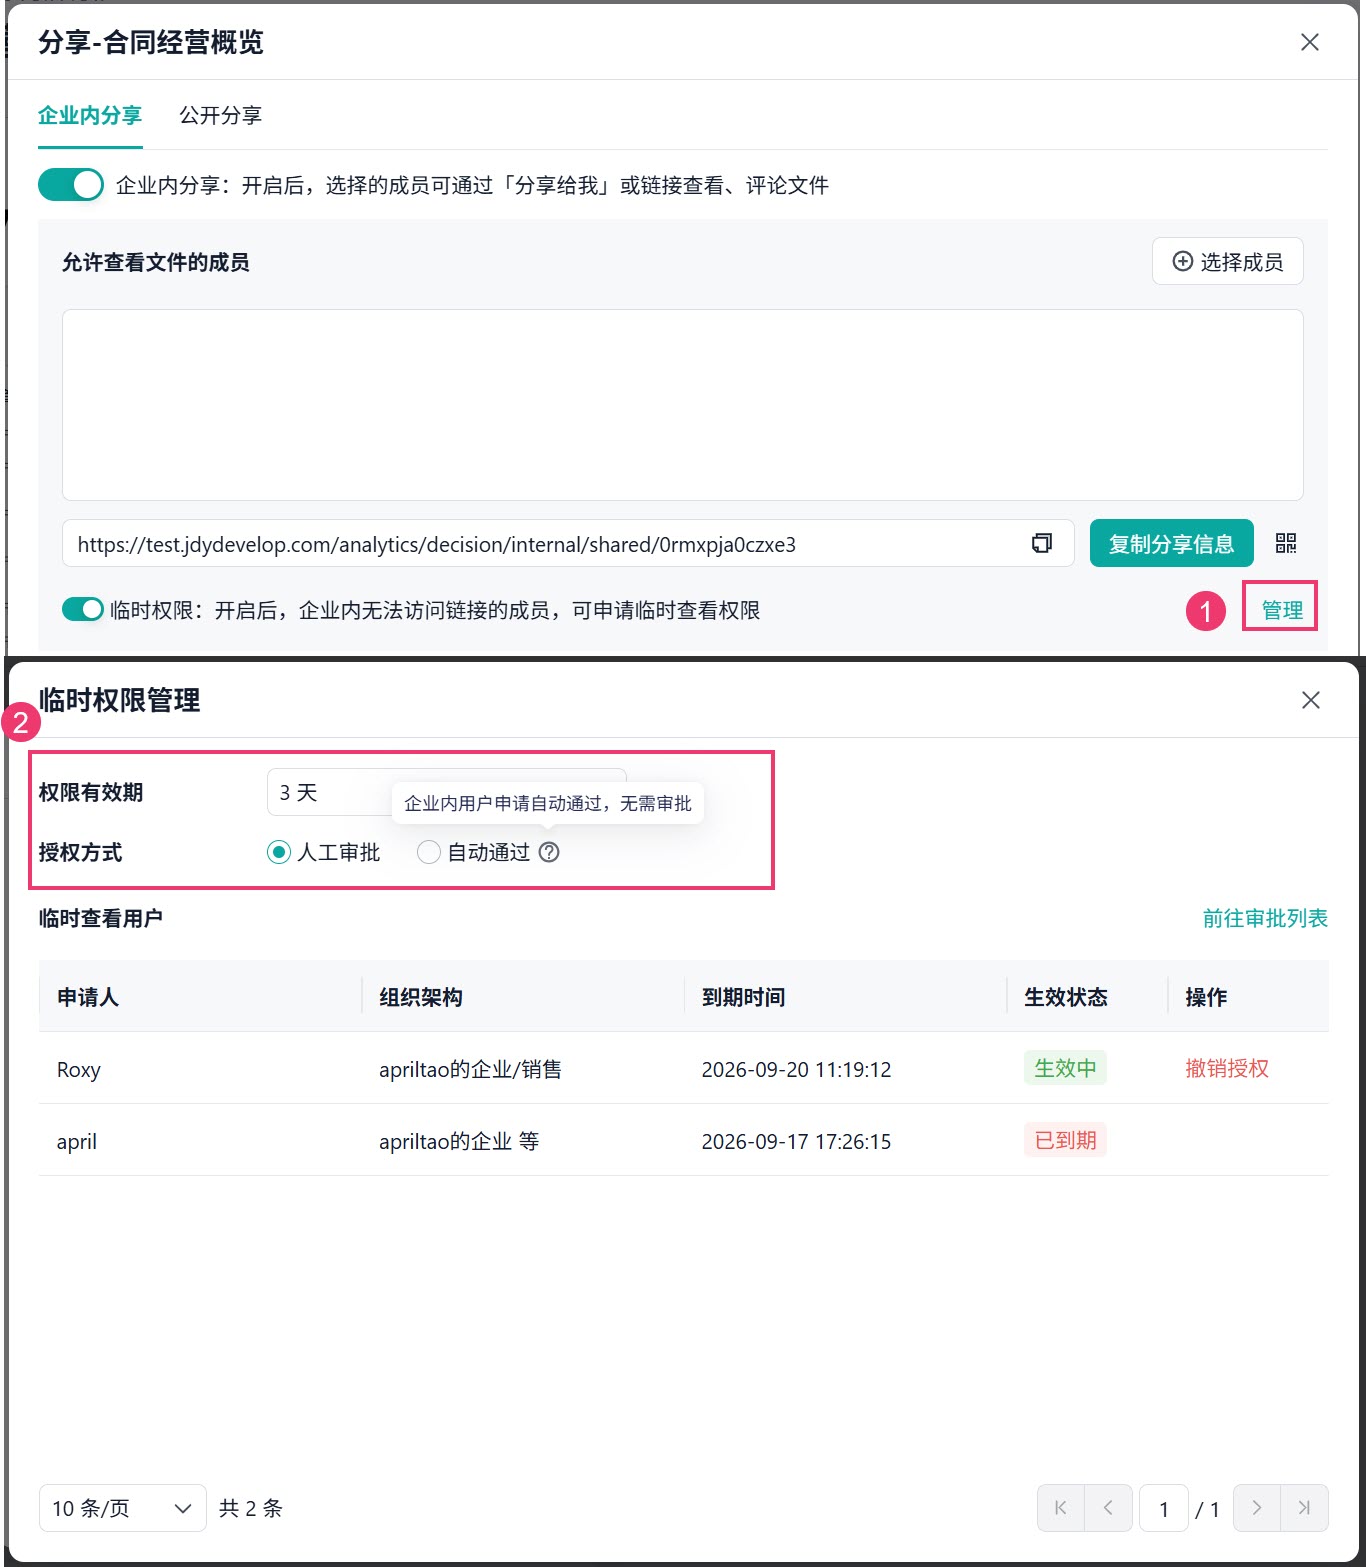This screenshot has height=1567, width=1366.
Task: Click the 共 2 条 total count text
Action: pyautogui.click(x=251, y=1508)
